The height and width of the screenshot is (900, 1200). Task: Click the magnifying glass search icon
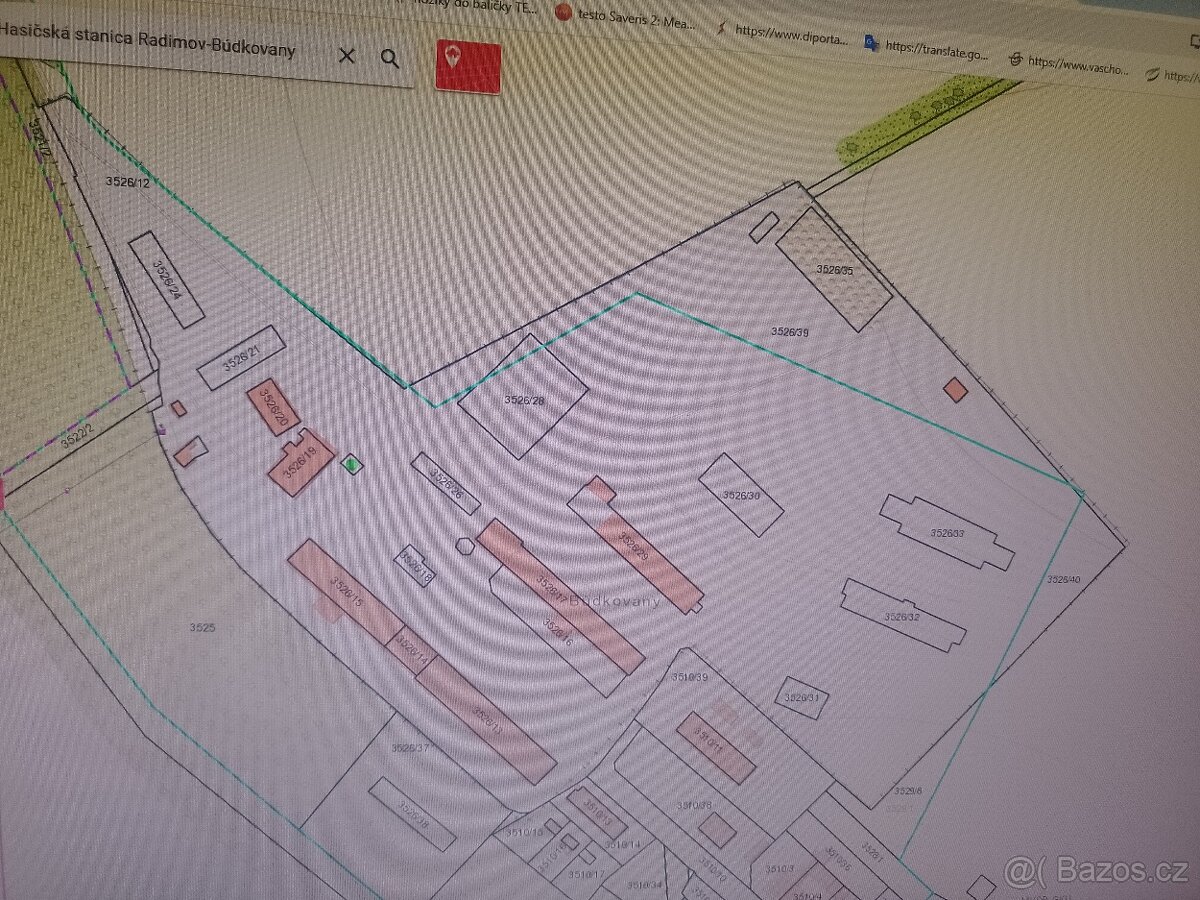tap(390, 58)
